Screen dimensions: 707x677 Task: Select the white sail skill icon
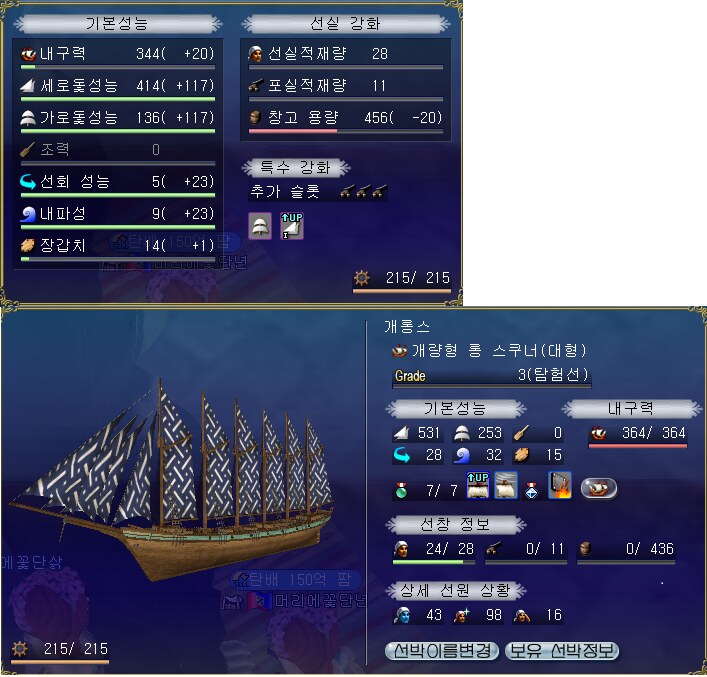click(505, 485)
